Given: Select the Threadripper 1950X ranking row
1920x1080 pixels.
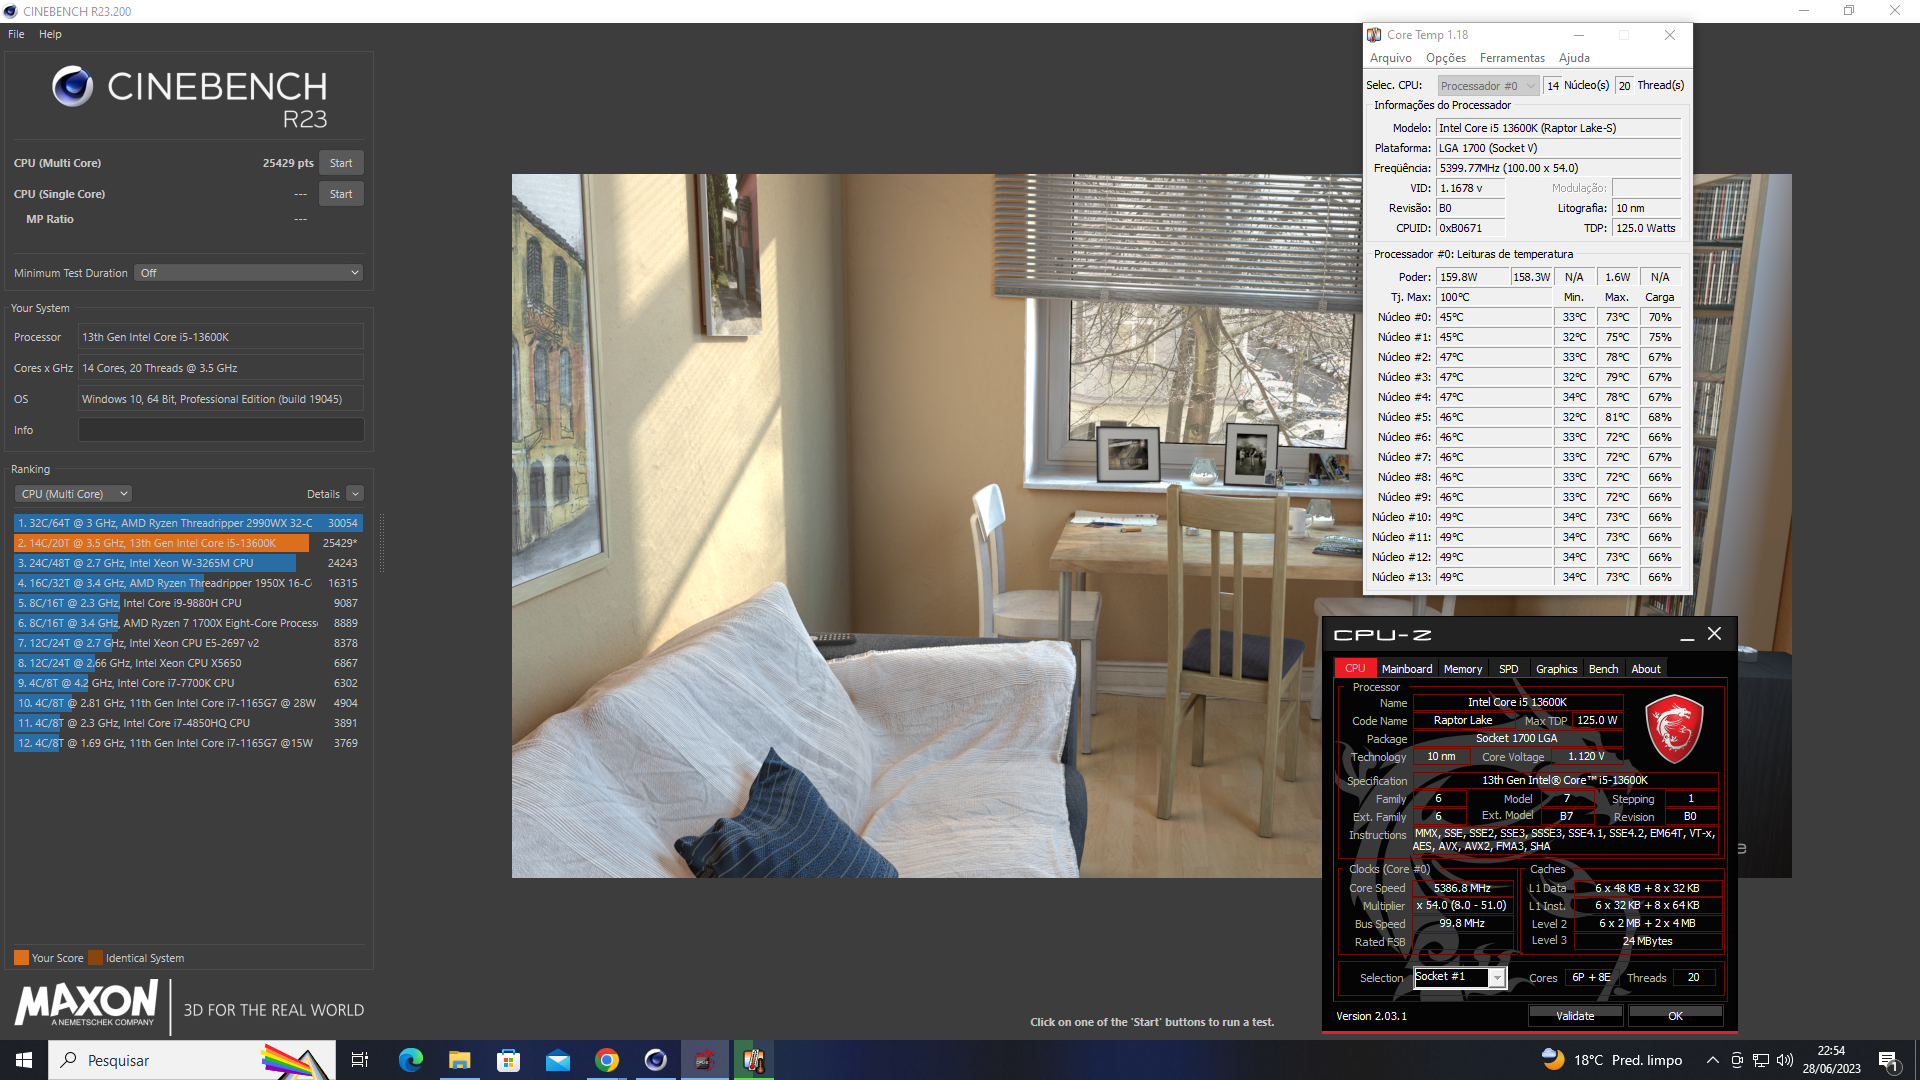Looking at the screenshot, I should coord(188,583).
